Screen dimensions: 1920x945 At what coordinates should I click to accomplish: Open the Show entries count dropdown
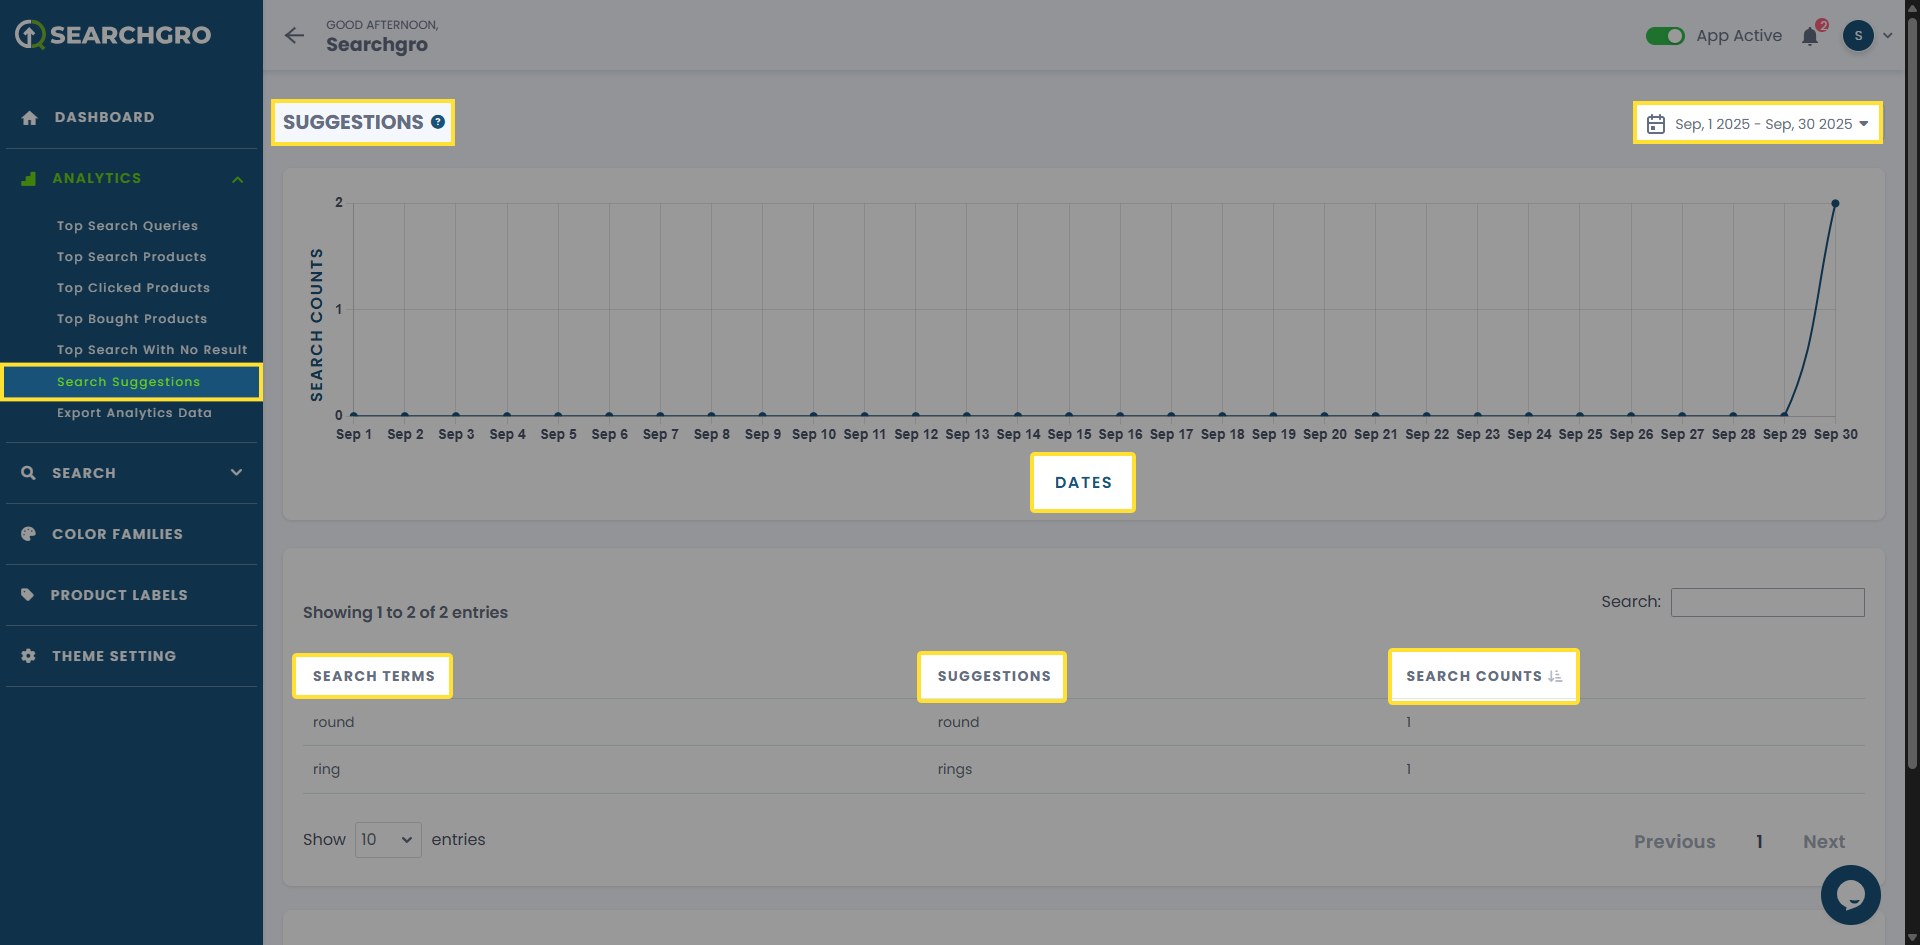coord(387,840)
